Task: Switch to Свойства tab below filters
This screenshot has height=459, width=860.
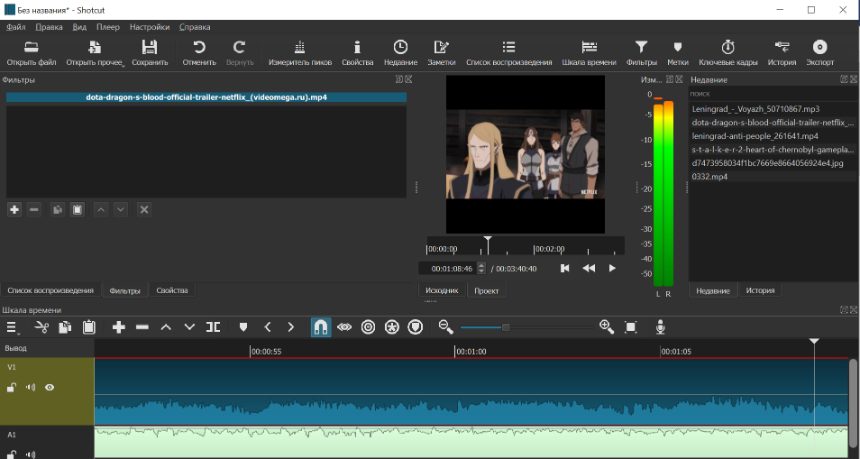Action: 172,290
